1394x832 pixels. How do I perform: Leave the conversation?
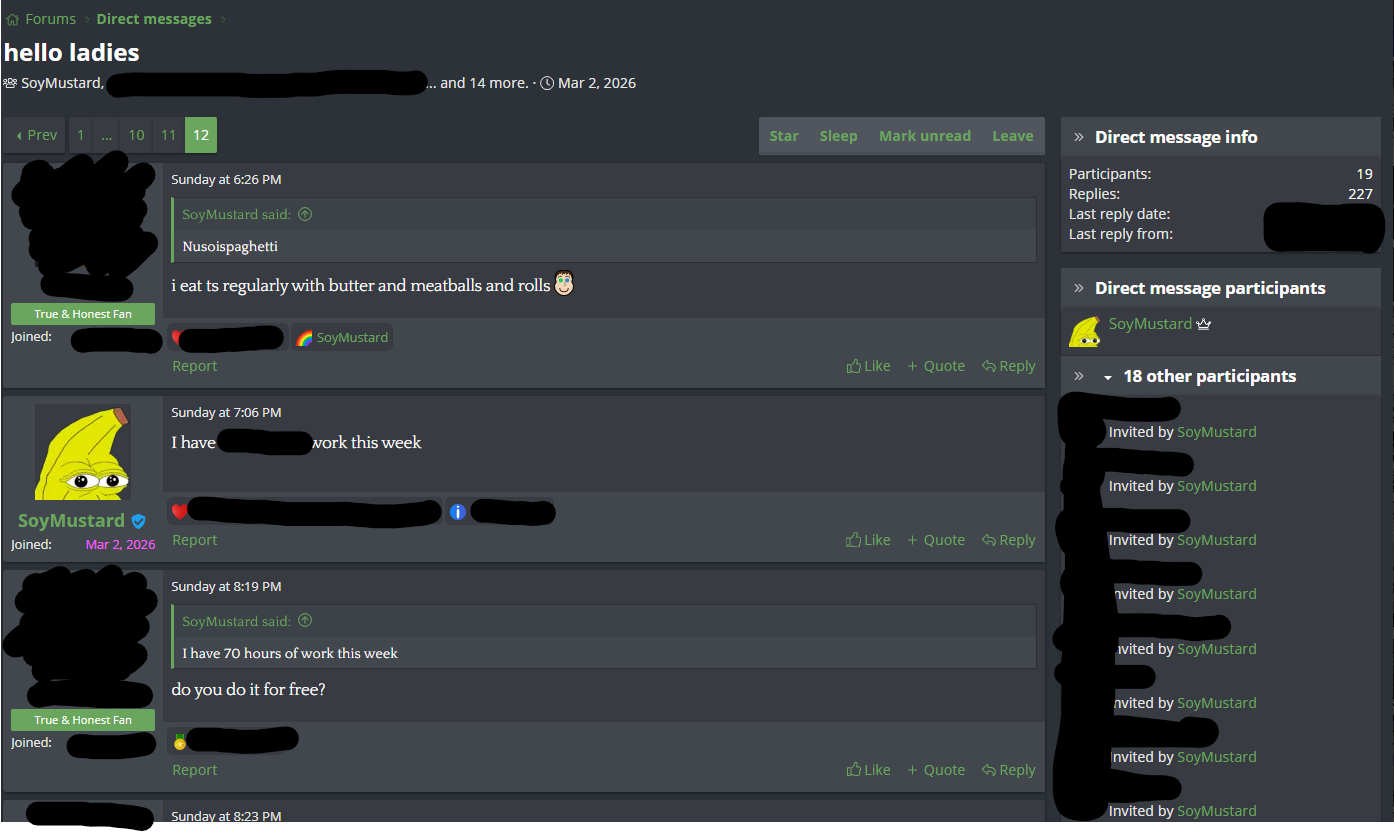click(1013, 136)
